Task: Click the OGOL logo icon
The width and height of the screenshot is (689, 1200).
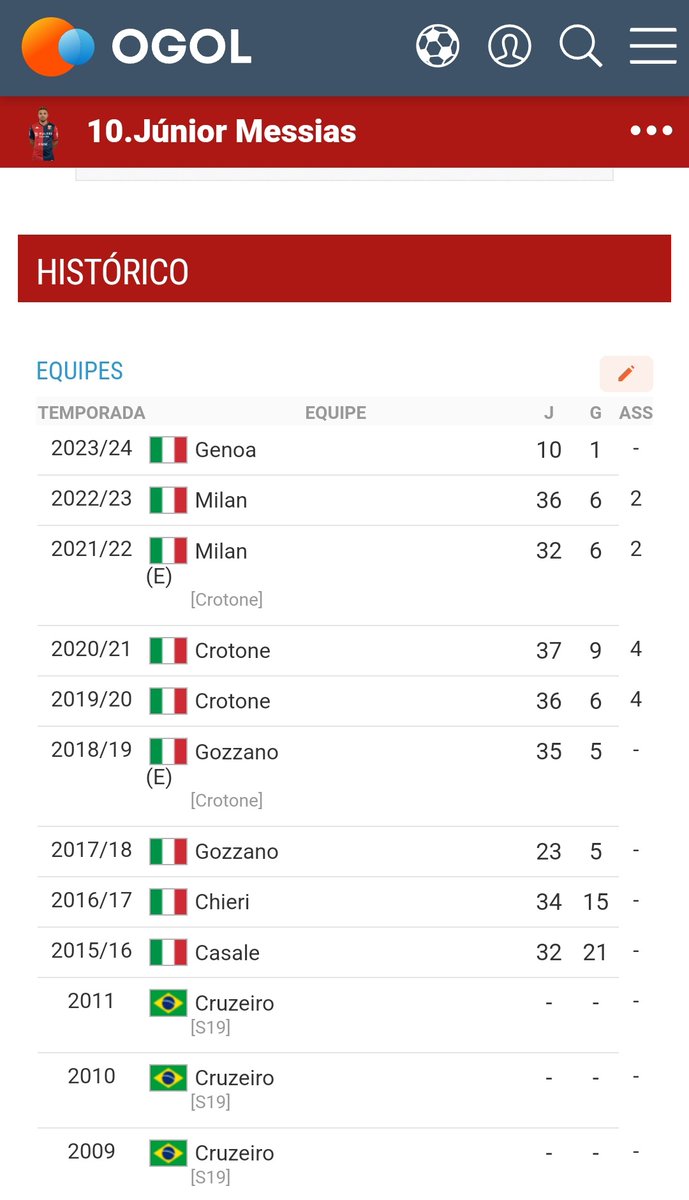Action: pyautogui.click(x=58, y=47)
